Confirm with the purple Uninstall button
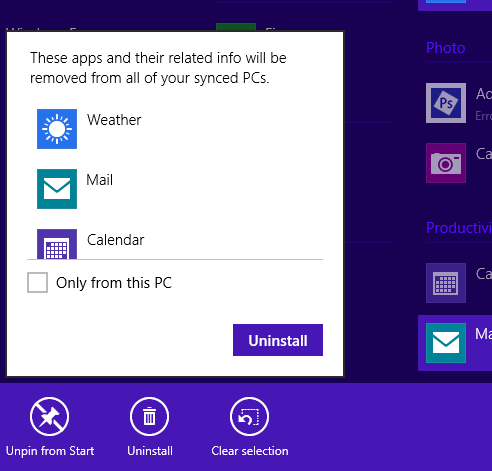492x471 pixels. click(x=278, y=340)
